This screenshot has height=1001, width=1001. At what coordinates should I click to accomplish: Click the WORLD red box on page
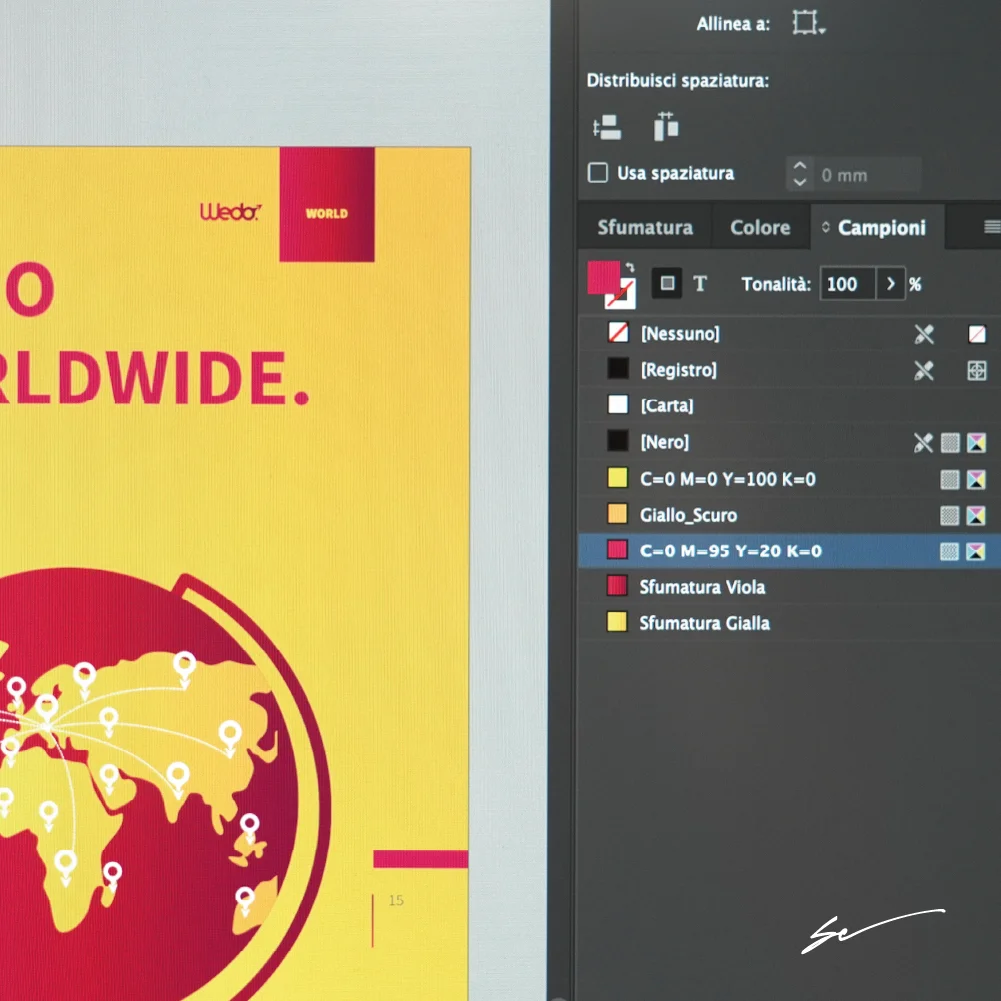pyautogui.click(x=327, y=204)
